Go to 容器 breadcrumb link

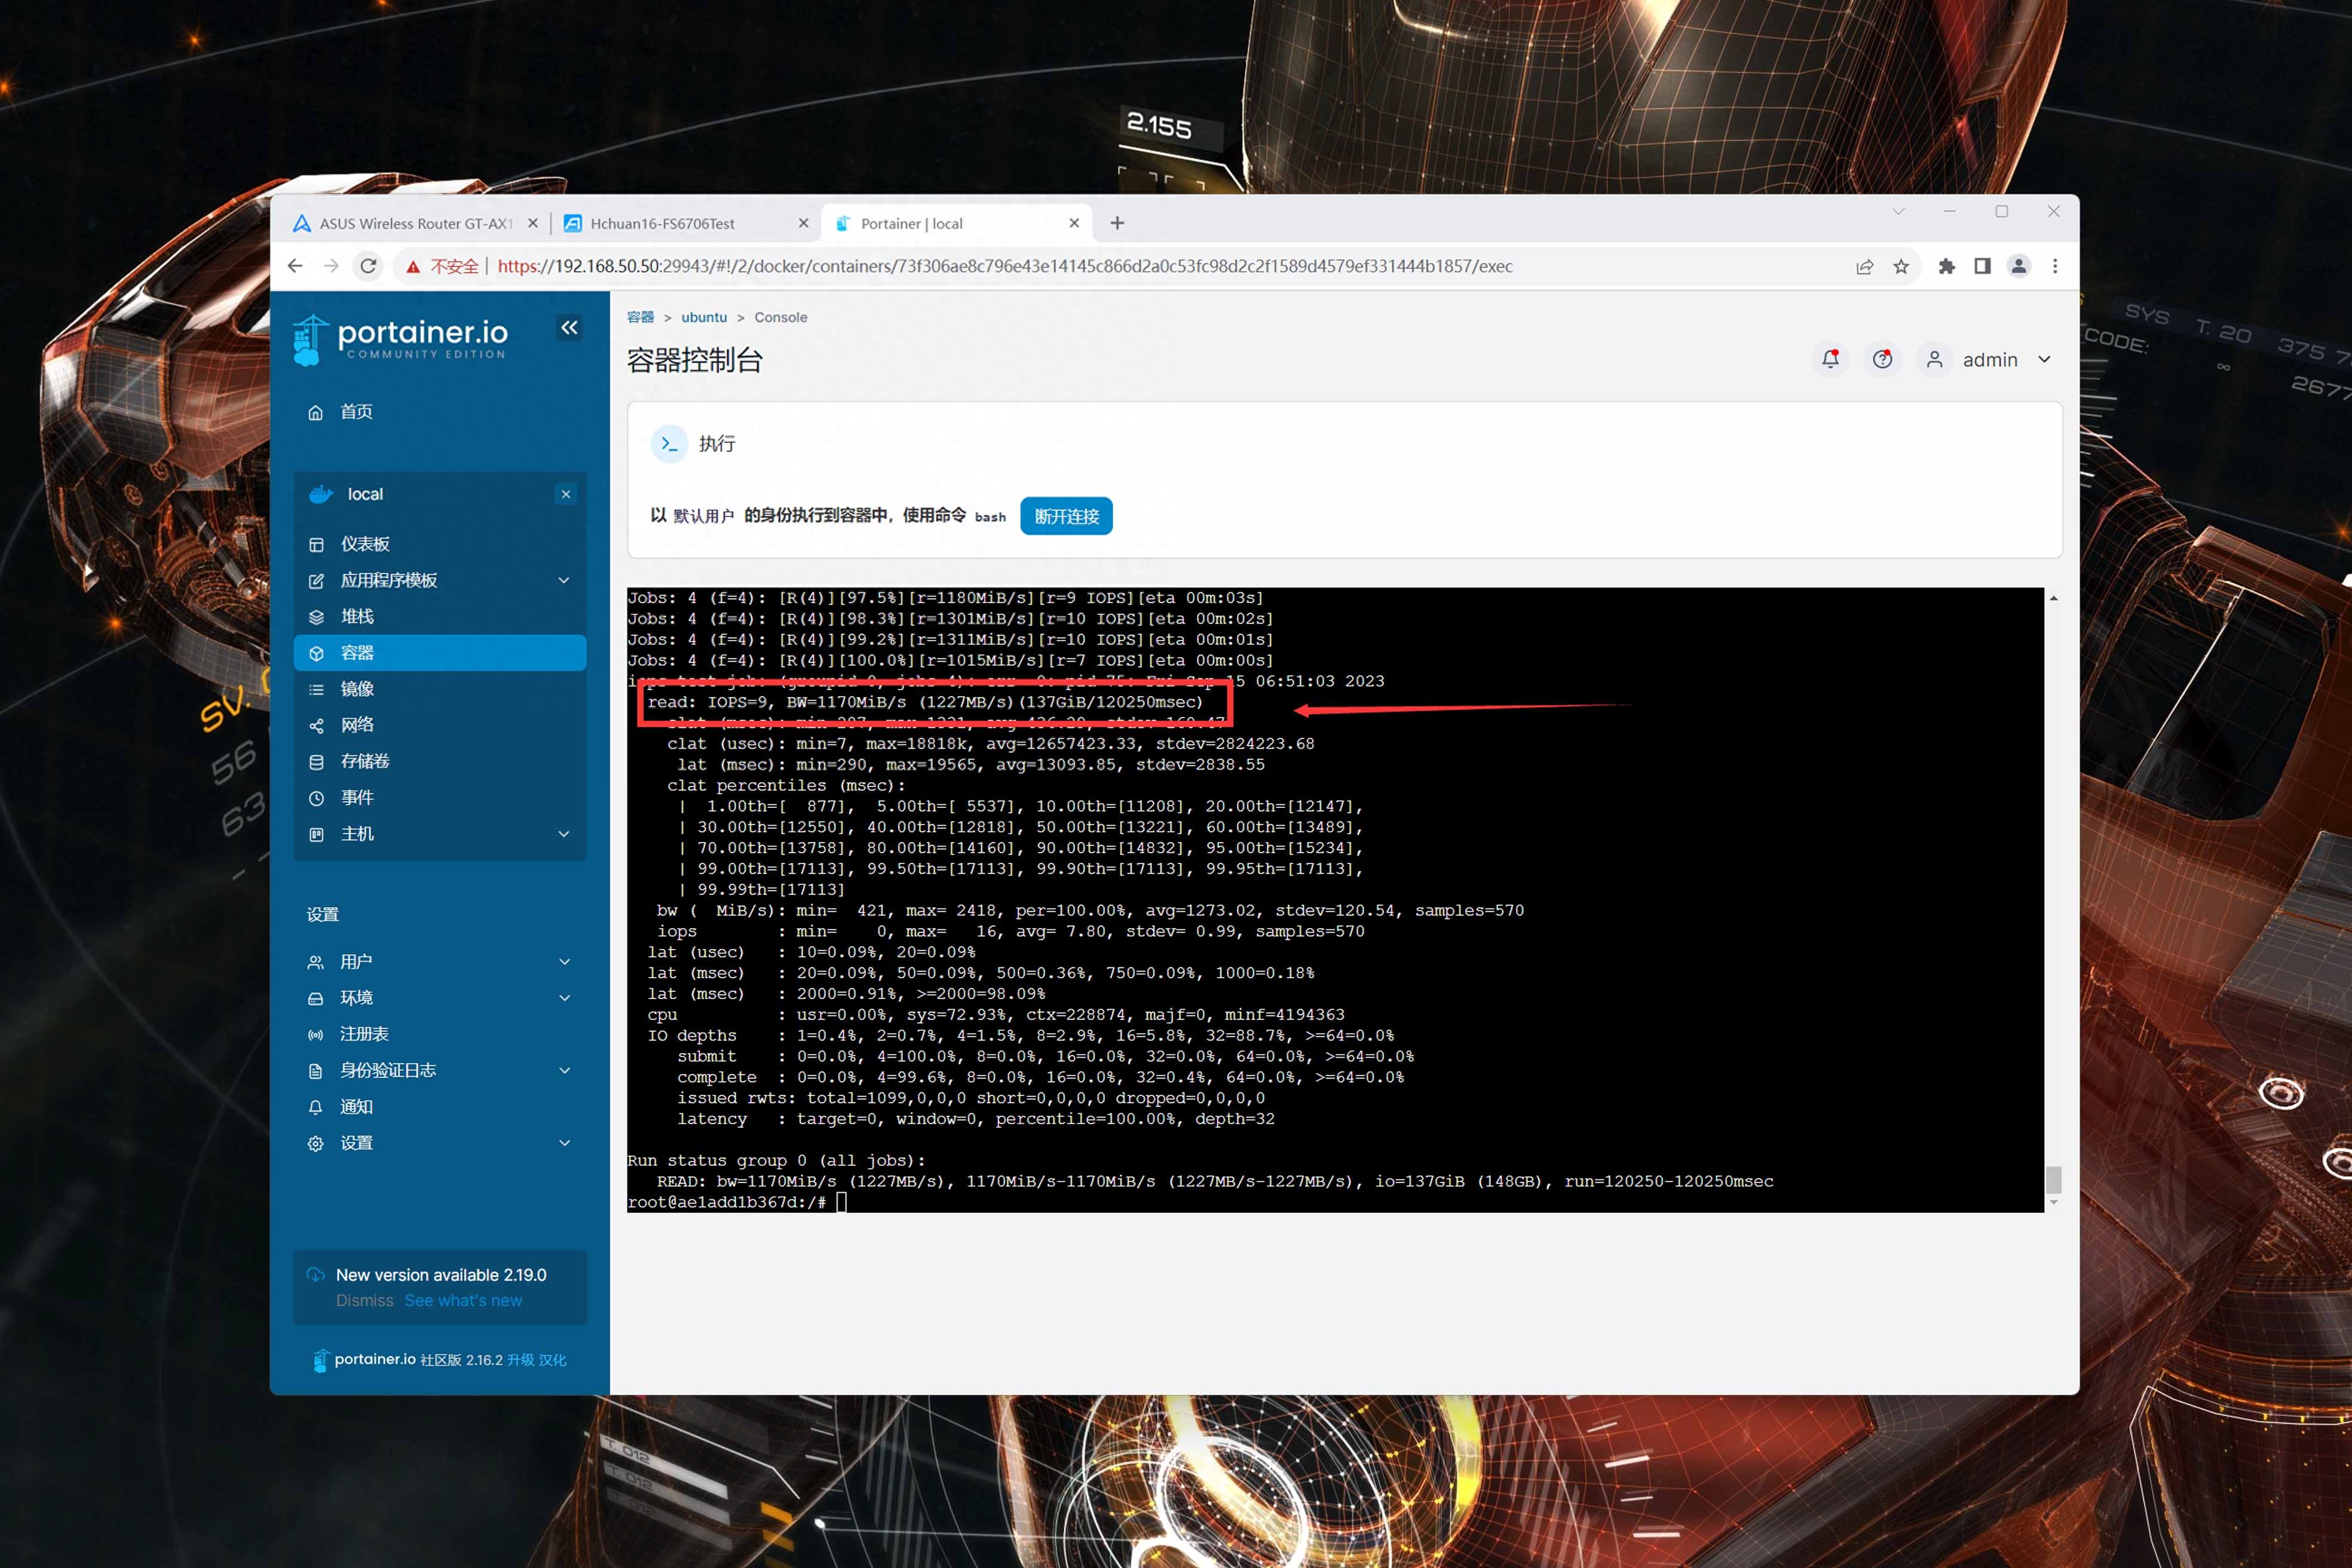coord(640,317)
